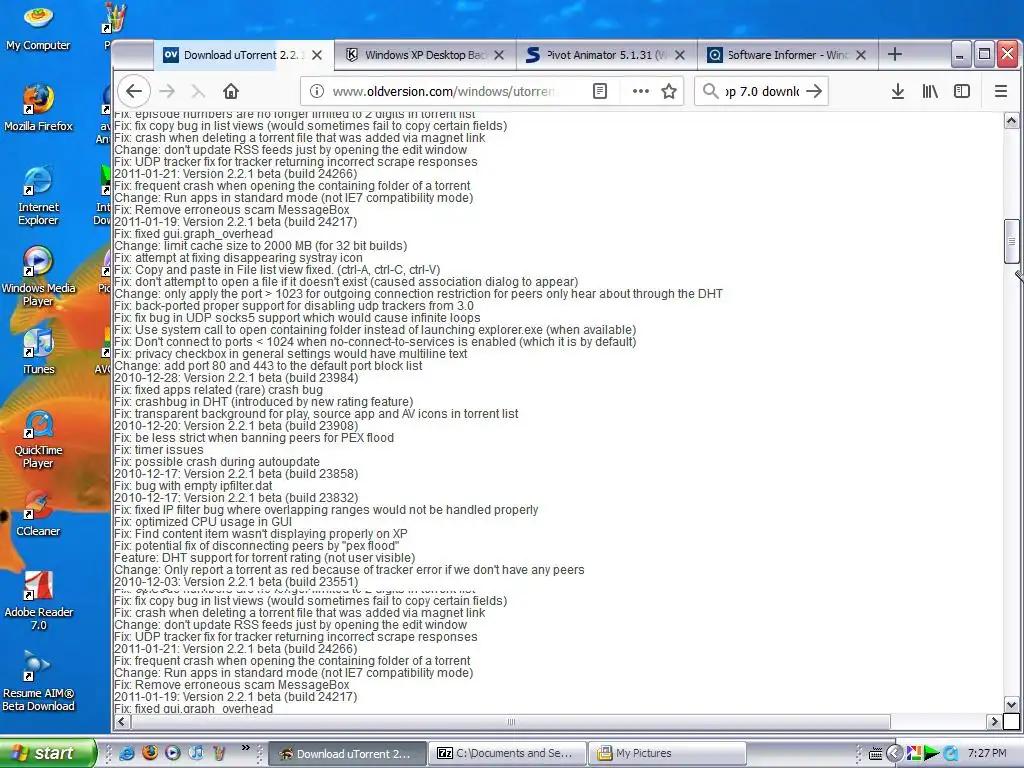
Task: Switch to Pivot Animator 5.1.31 tab
Action: (x=606, y=55)
